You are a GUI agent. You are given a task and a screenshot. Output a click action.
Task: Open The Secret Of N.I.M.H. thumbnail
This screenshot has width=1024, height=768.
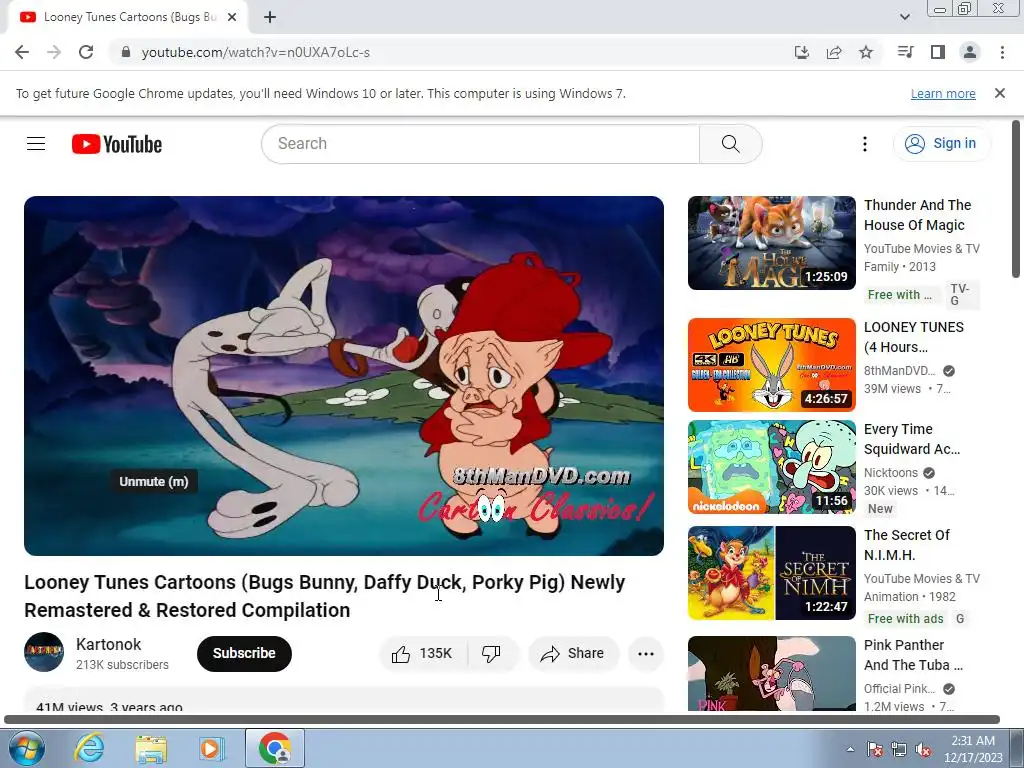pos(771,573)
